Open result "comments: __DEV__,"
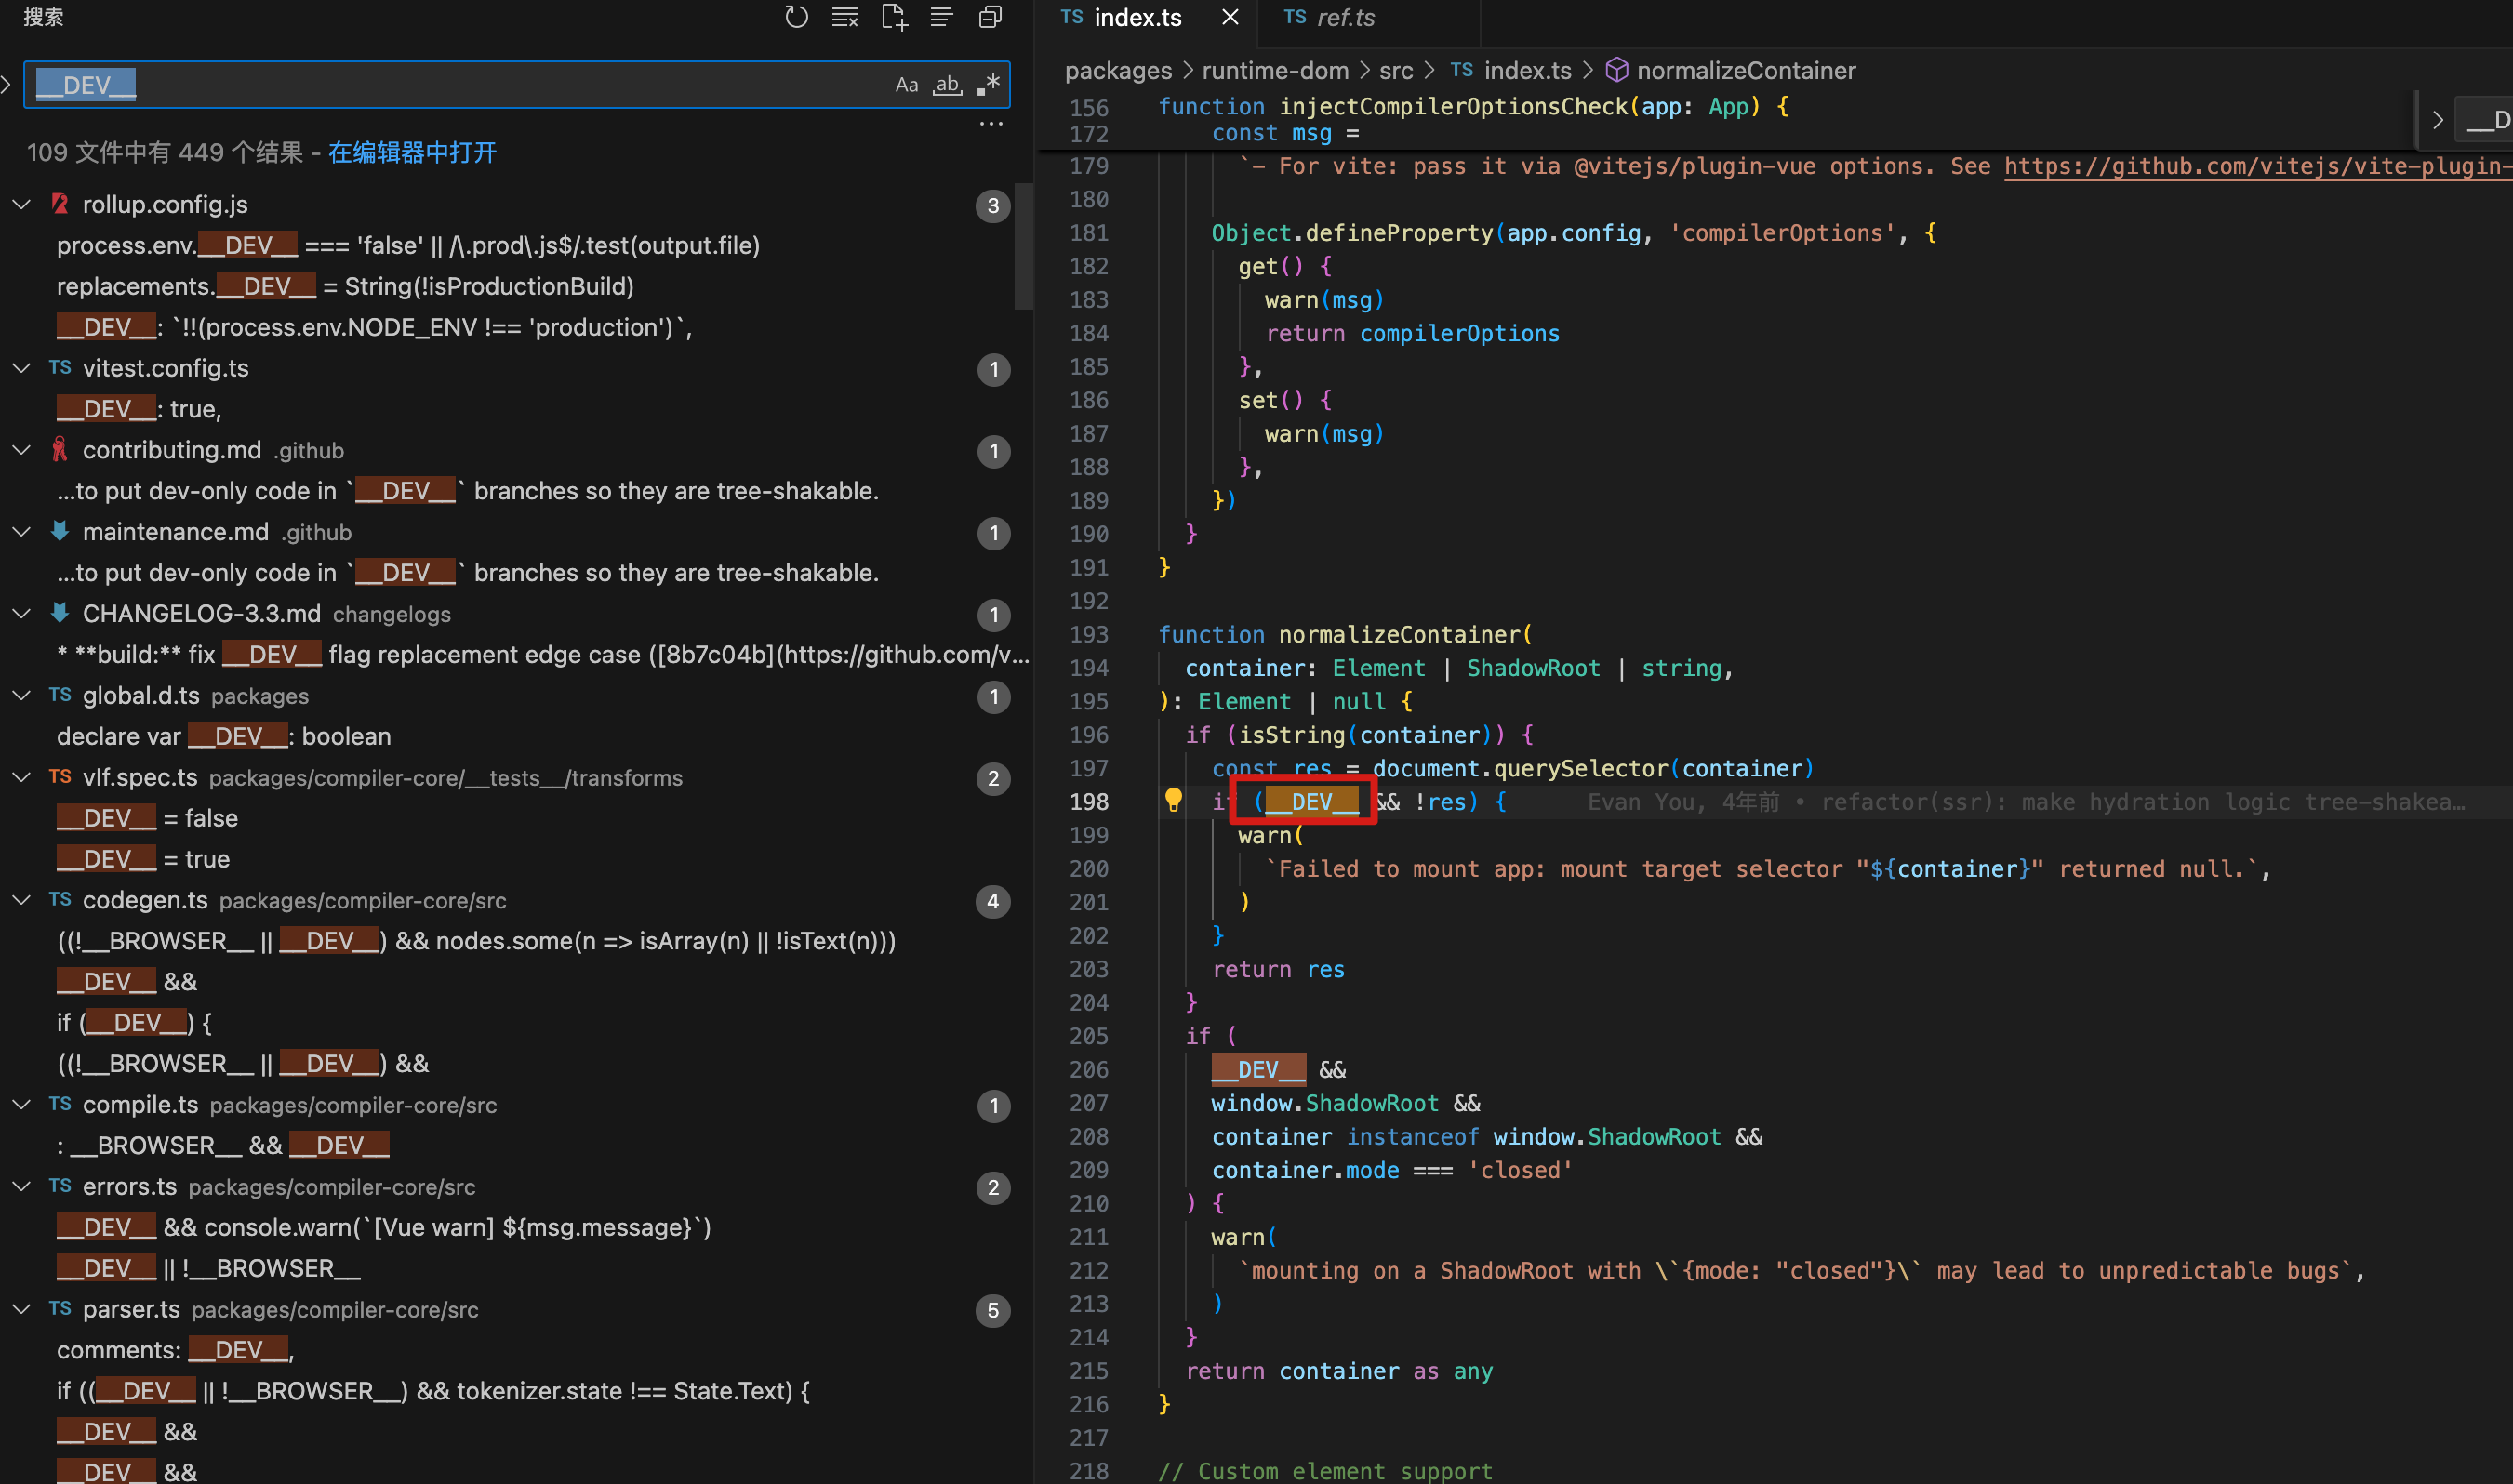This screenshot has width=2513, height=1484. [x=175, y=1351]
